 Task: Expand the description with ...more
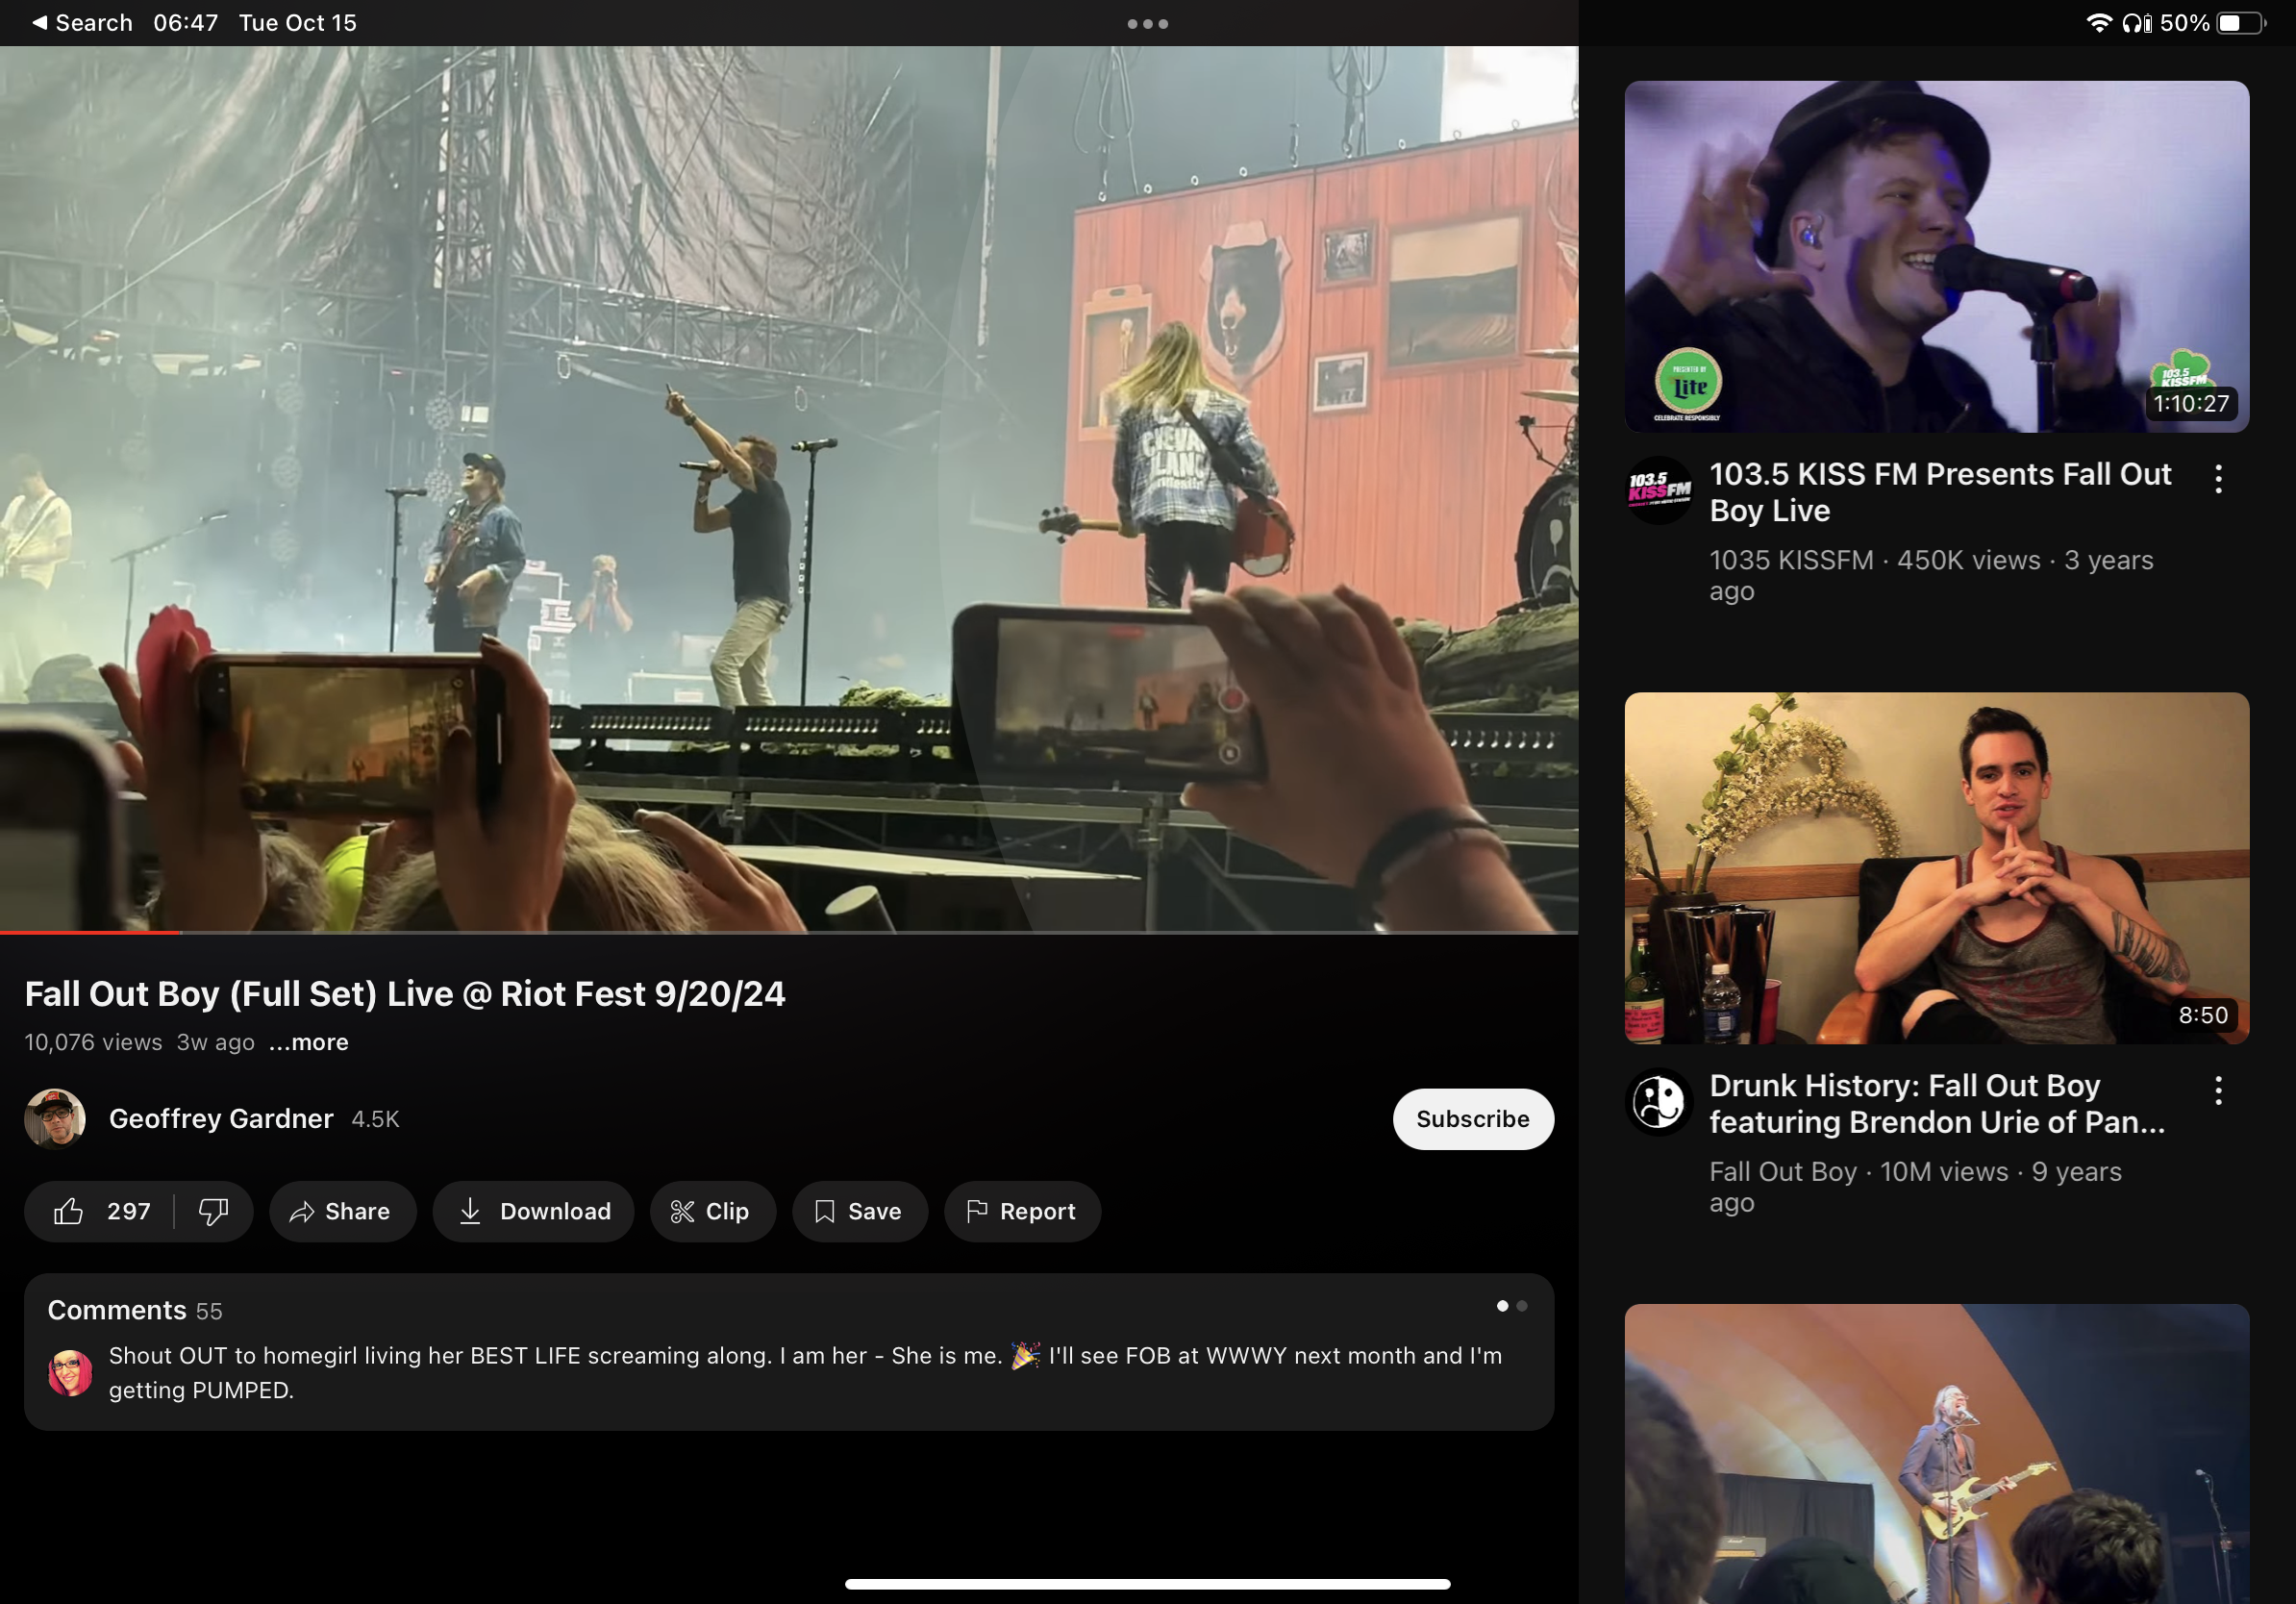click(x=309, y=1042)
